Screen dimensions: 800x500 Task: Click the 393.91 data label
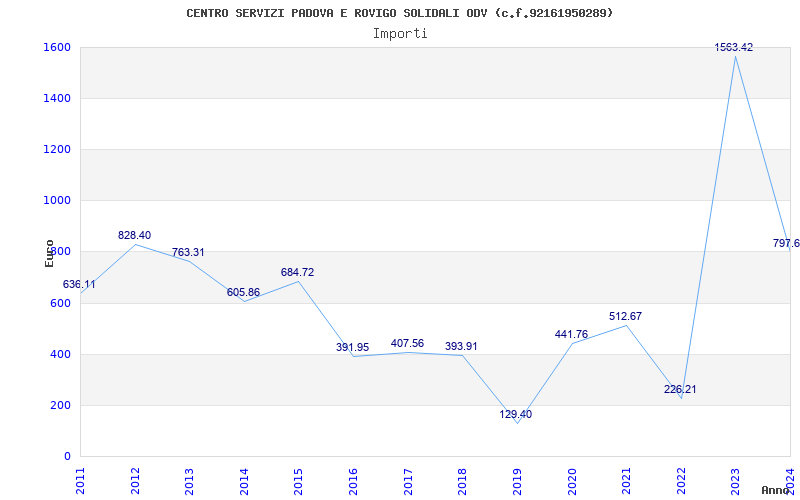pyautogui.click(x=461, y=346)
